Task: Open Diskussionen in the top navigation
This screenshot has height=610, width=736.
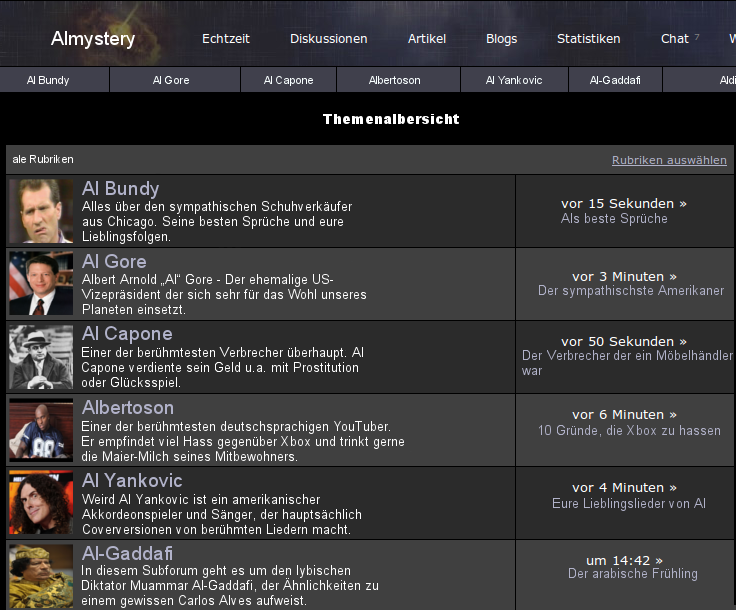Action: pyautogui.click(x=329, y=39)
